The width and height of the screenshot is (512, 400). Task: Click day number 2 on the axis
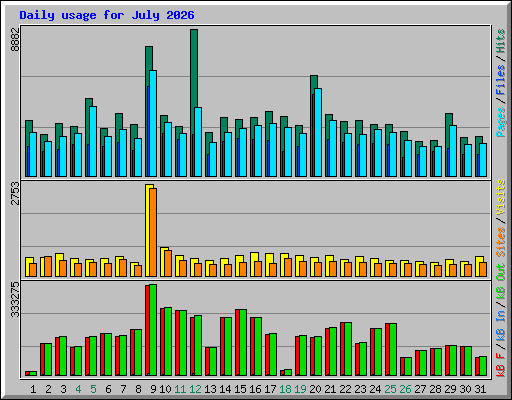(x=48, y=389)
